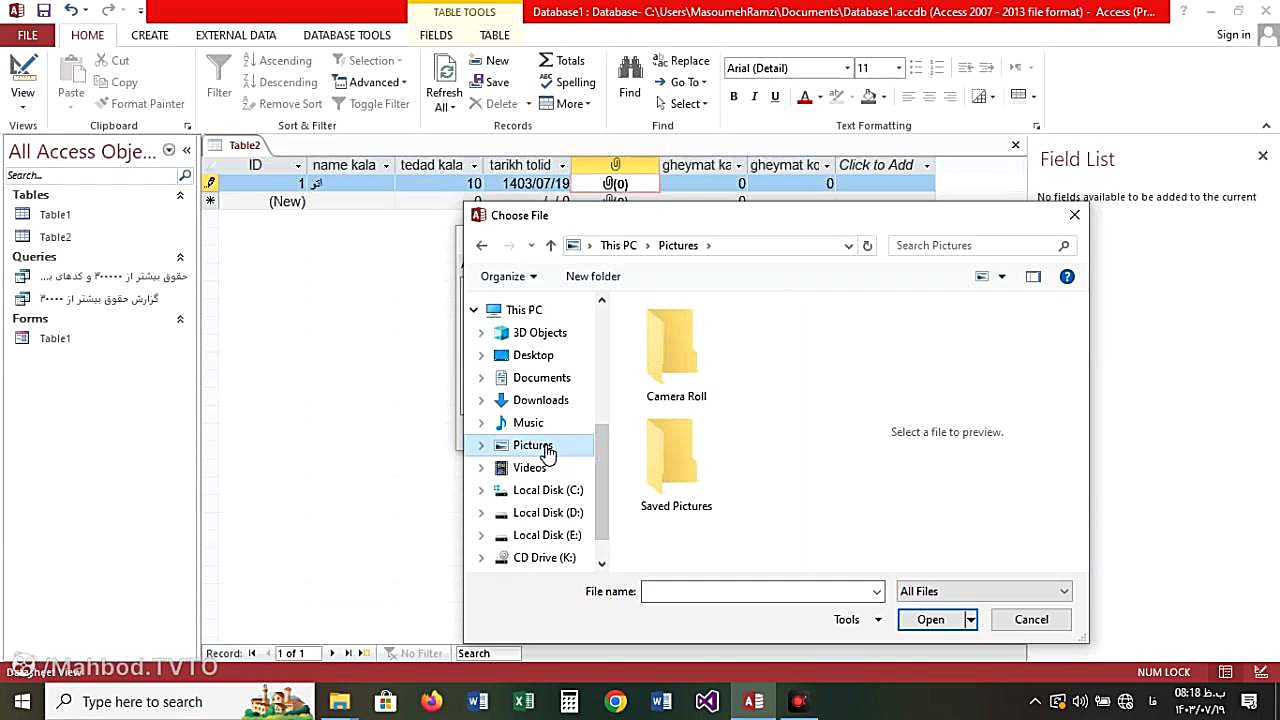Click the Sign in link
Image resolution: width=1280 pixels, height=720 pixels.
(1233, 35)
